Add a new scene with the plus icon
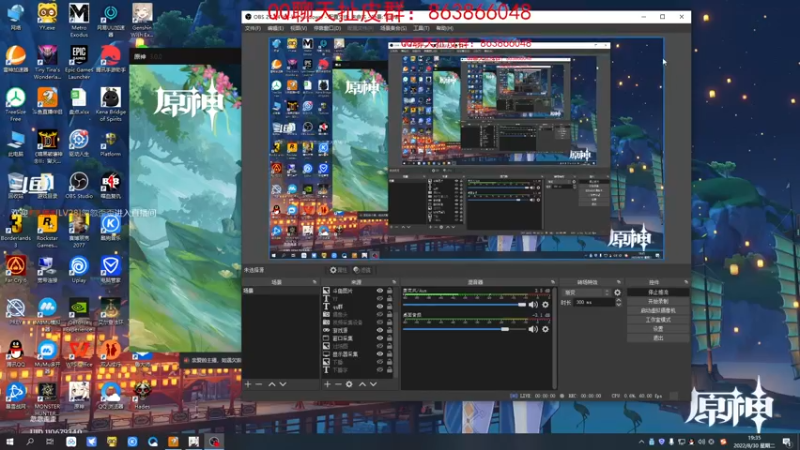The width and height of the screenshot is (800, 450). click(248, 384)
